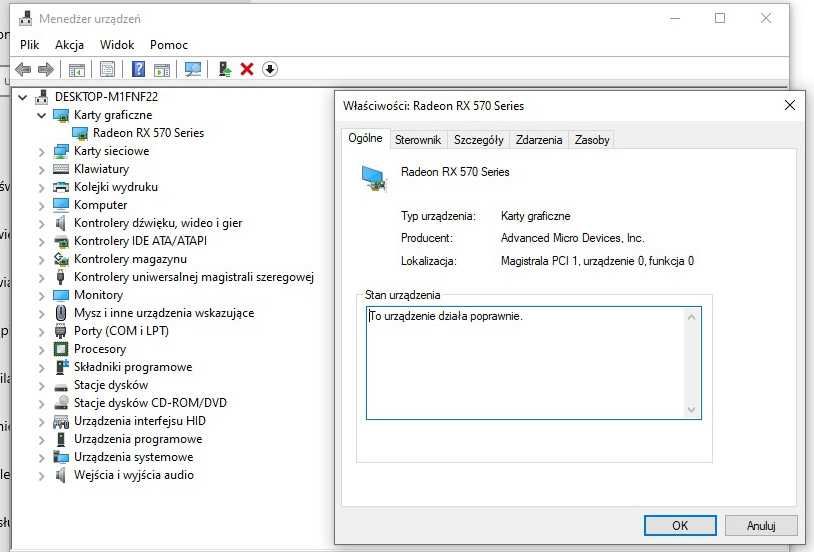Switch to the Zdarzenia tab

click(x=539, y=140)
